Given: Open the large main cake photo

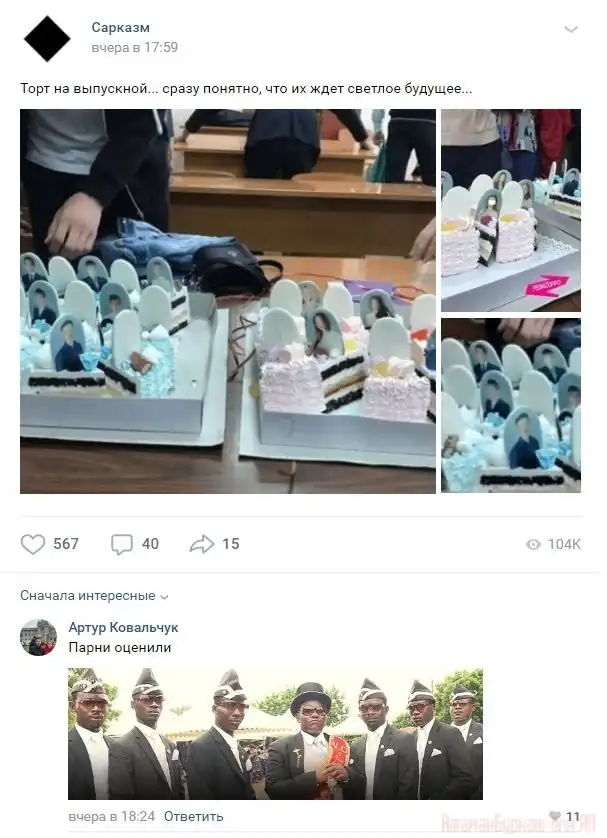Looking at the screenshot, I should click(x=228, y=301).
